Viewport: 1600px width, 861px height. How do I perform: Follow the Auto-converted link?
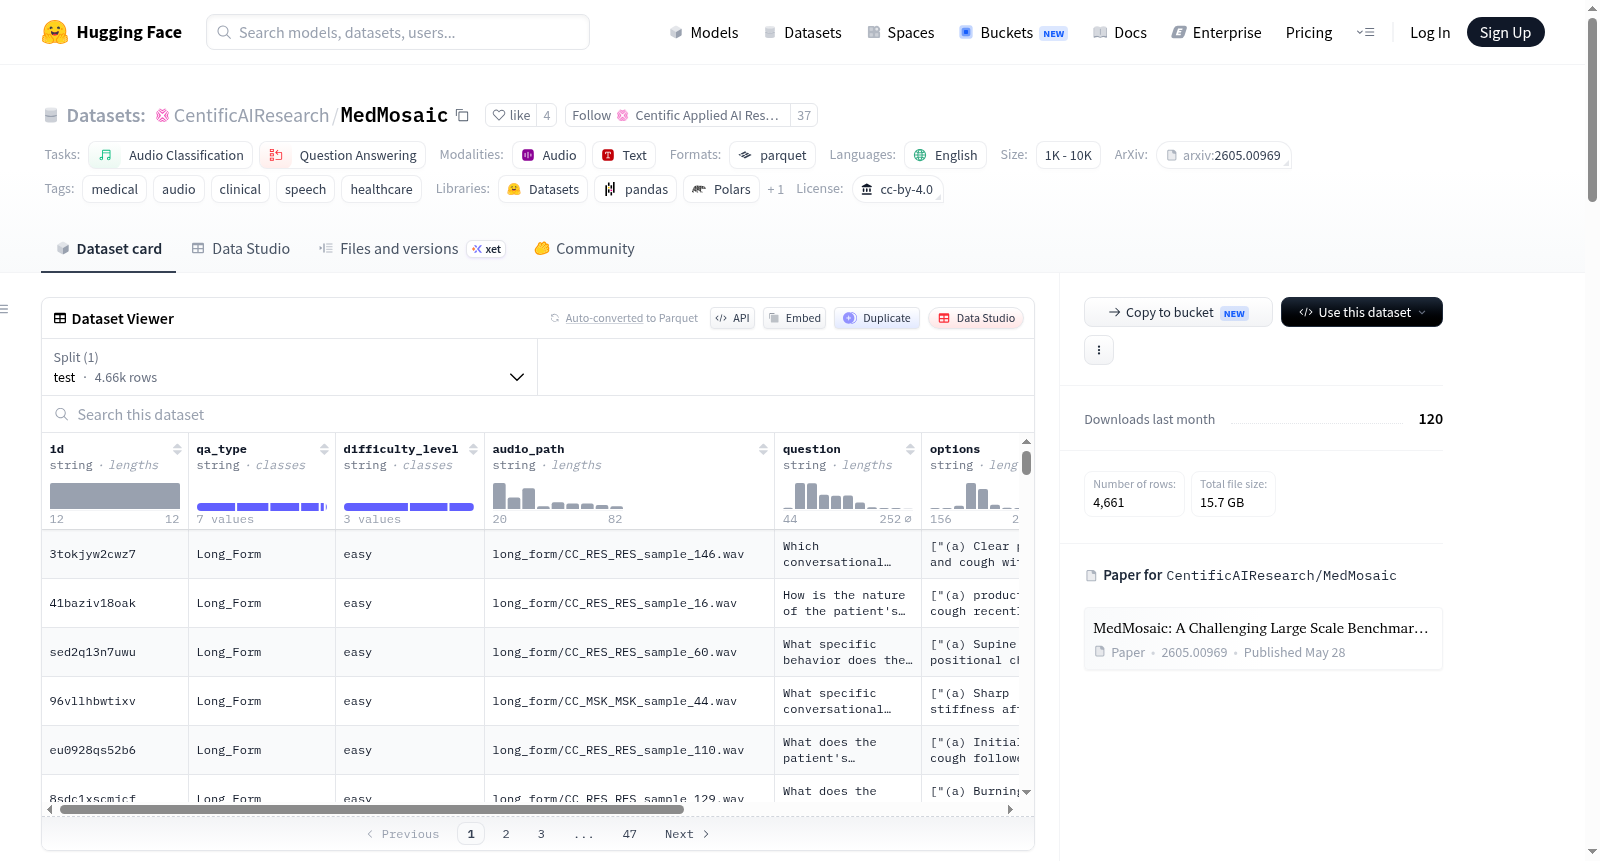click(604, 318)
